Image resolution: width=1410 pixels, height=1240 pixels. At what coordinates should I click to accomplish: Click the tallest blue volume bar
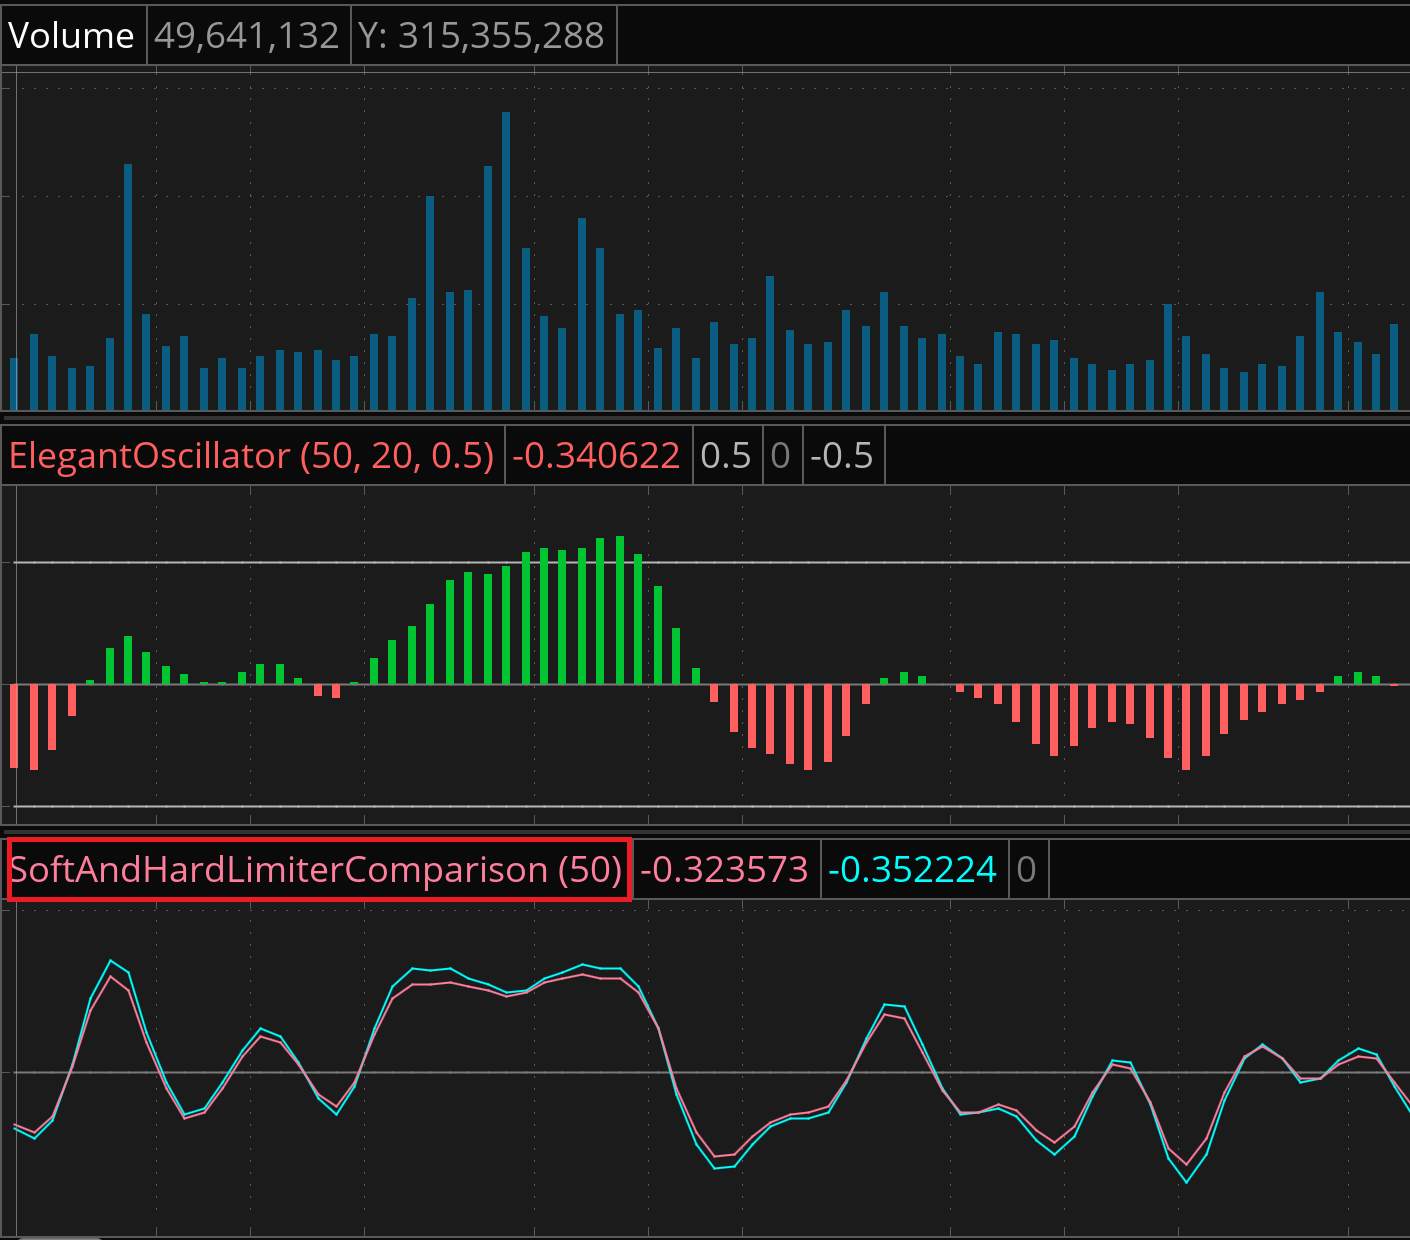click(x=506, y=260)
